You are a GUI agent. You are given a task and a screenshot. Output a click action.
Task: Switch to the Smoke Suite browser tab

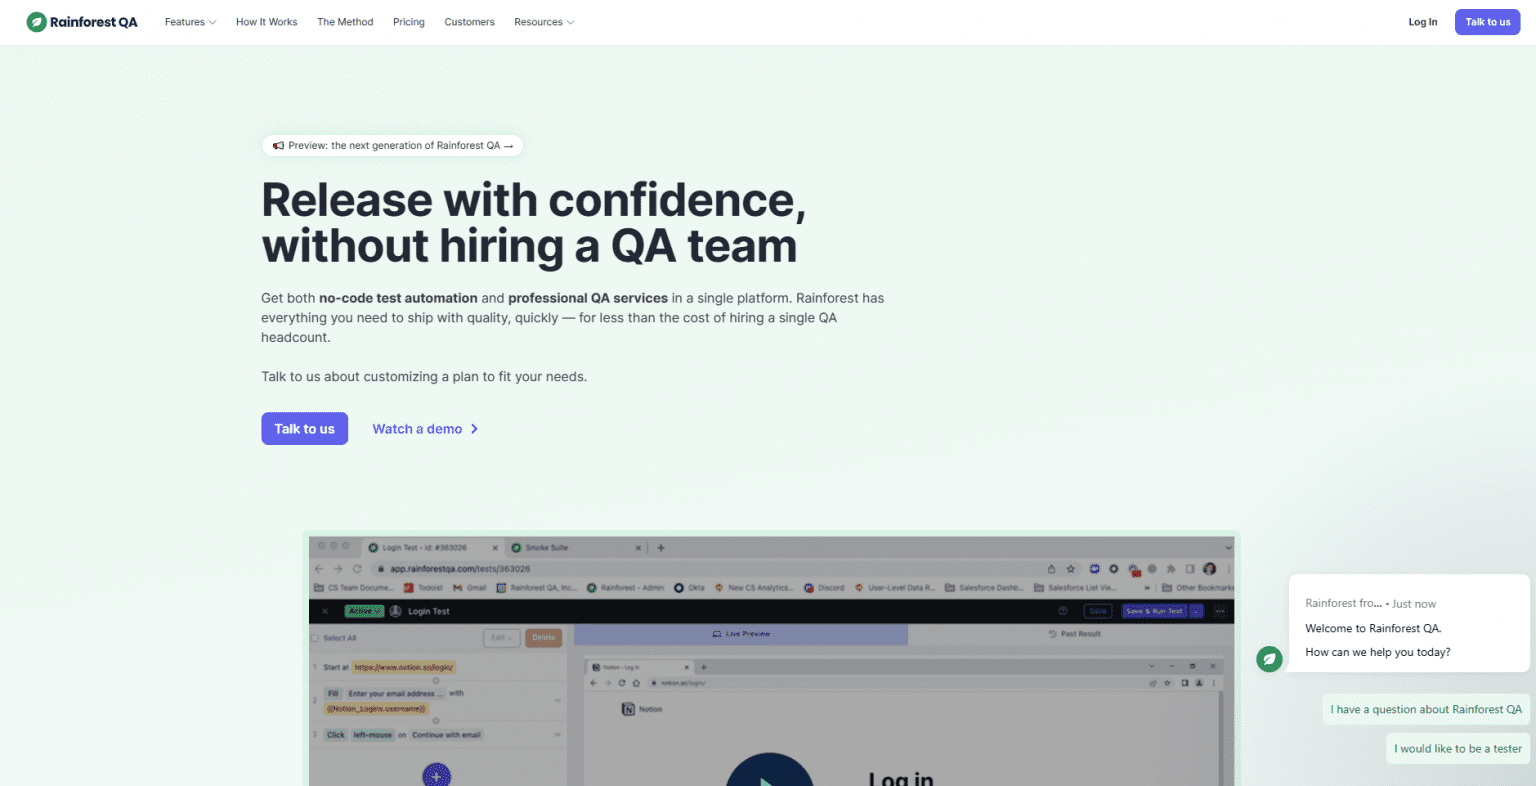click(x=545, y=548)
